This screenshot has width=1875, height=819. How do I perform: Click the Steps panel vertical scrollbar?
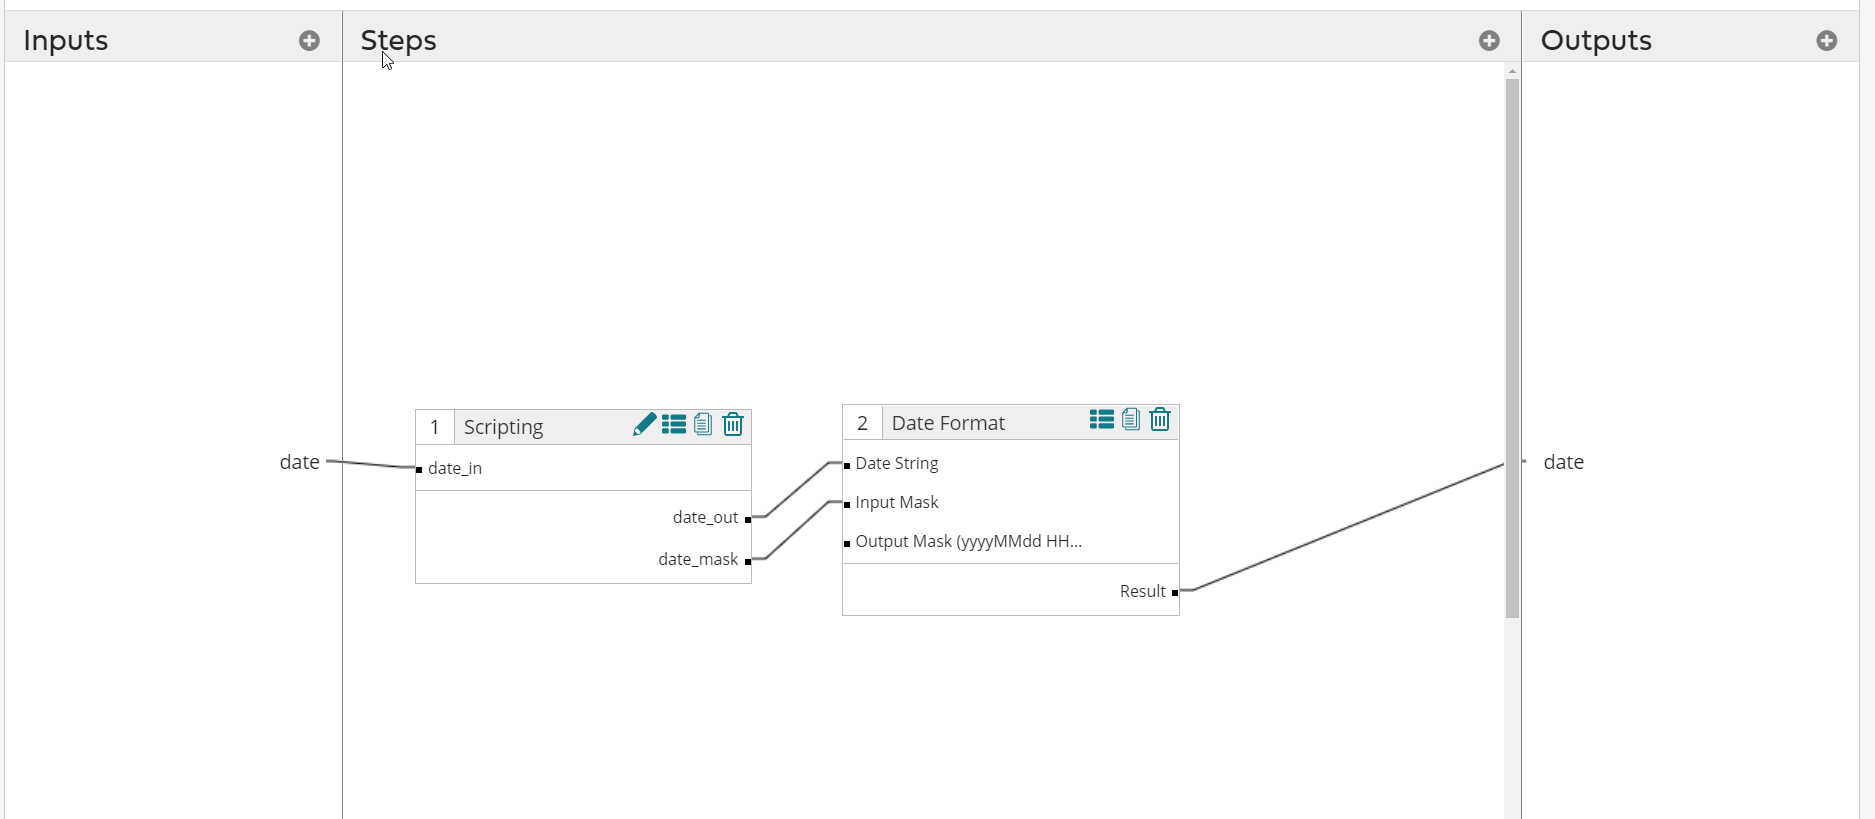tap(1512, 348)
